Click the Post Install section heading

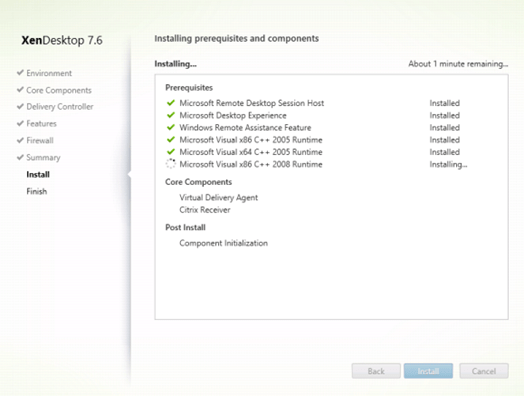point(185,227)
